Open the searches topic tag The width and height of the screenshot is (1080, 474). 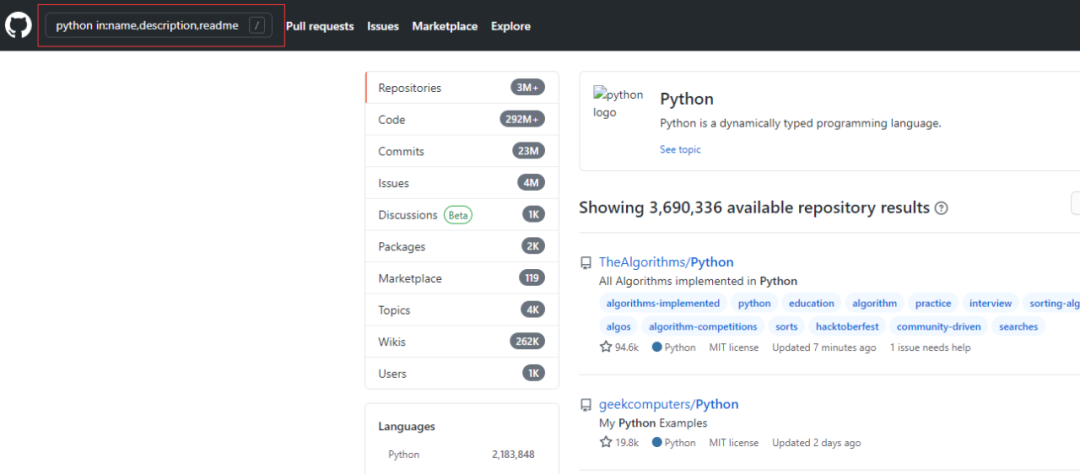(1018, 327)
